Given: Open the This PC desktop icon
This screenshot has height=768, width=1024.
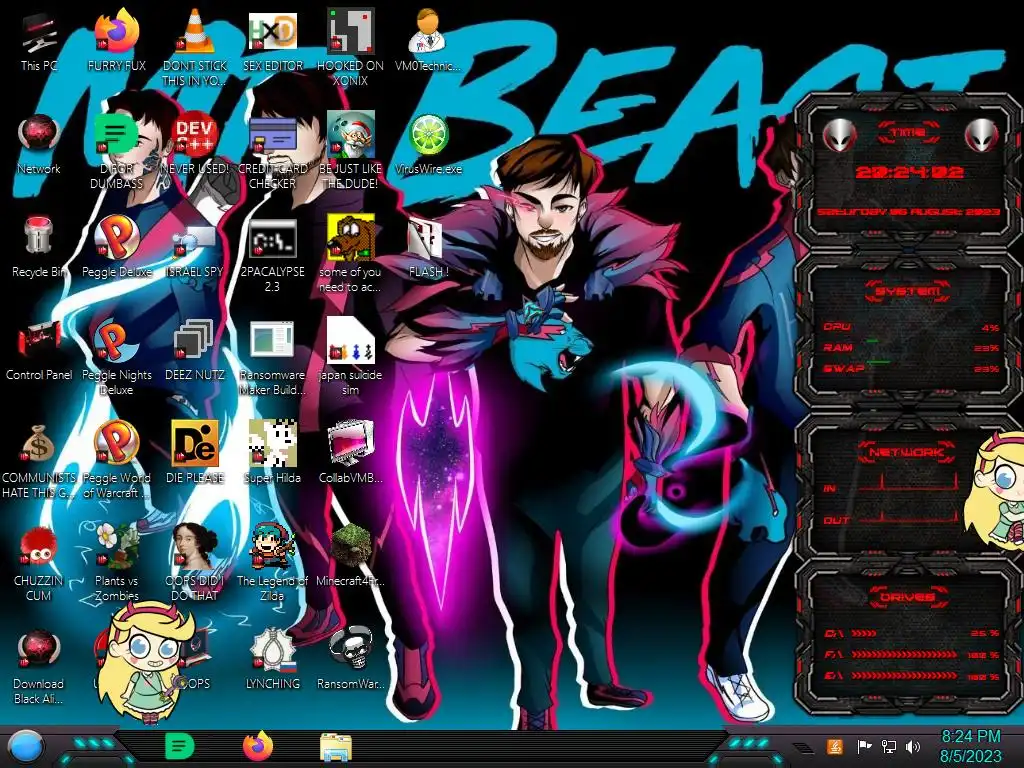Looking at the screenshot, I should click(39, 40).
